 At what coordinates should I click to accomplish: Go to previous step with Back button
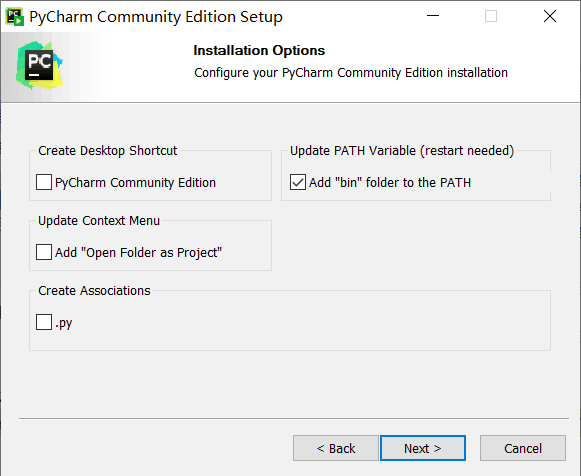(336, 448)
